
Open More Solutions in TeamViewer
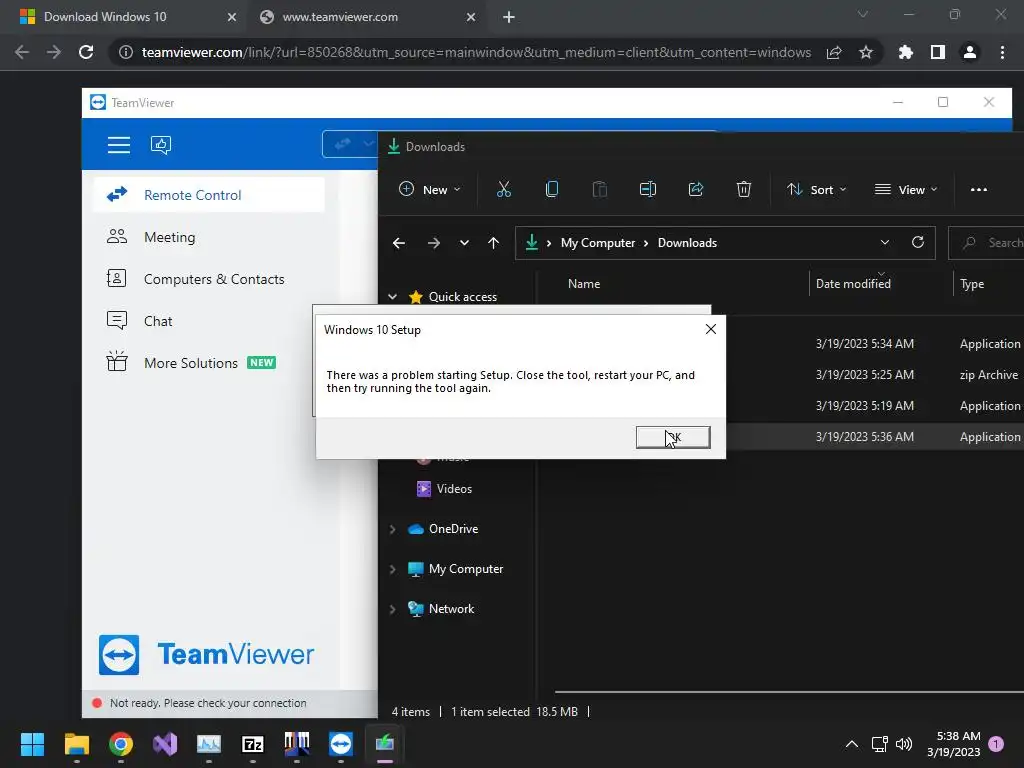click(x=209, y=362)
